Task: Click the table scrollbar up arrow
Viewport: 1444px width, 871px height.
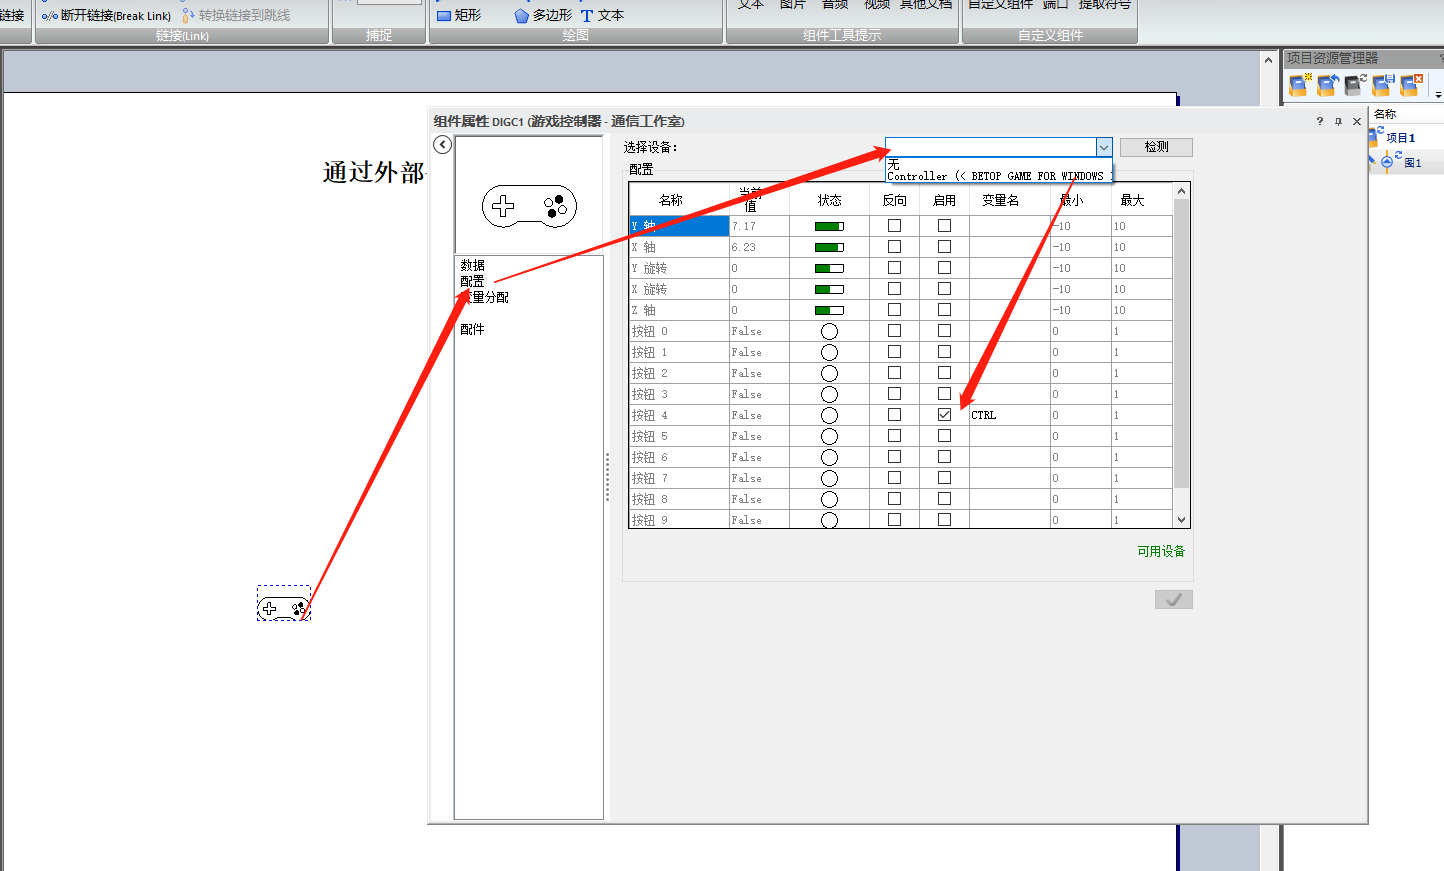Action: pos(1181,191)
